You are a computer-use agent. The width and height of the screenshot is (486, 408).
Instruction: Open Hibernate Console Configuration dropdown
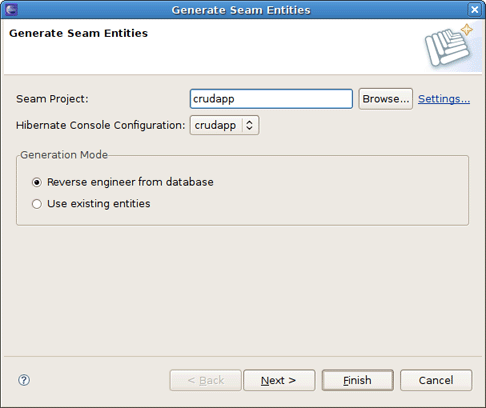224,125
